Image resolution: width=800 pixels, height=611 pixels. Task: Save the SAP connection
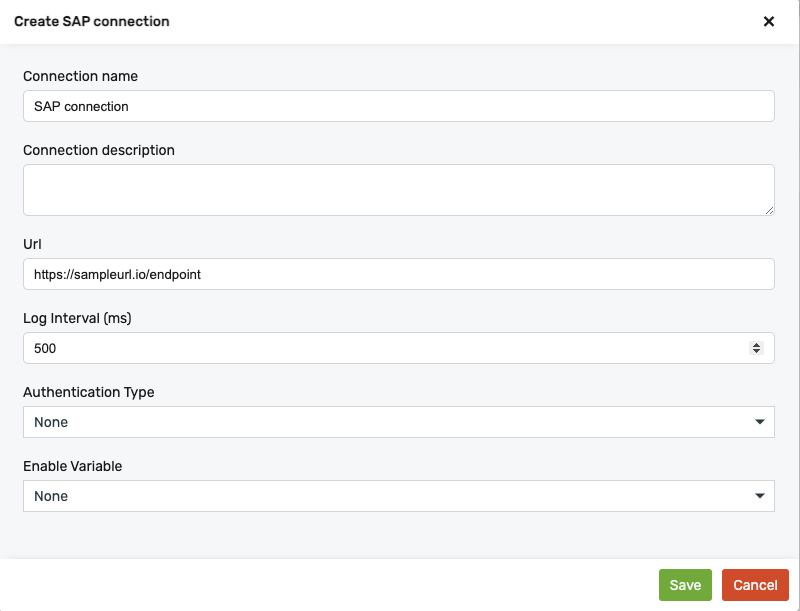(685, 585)
